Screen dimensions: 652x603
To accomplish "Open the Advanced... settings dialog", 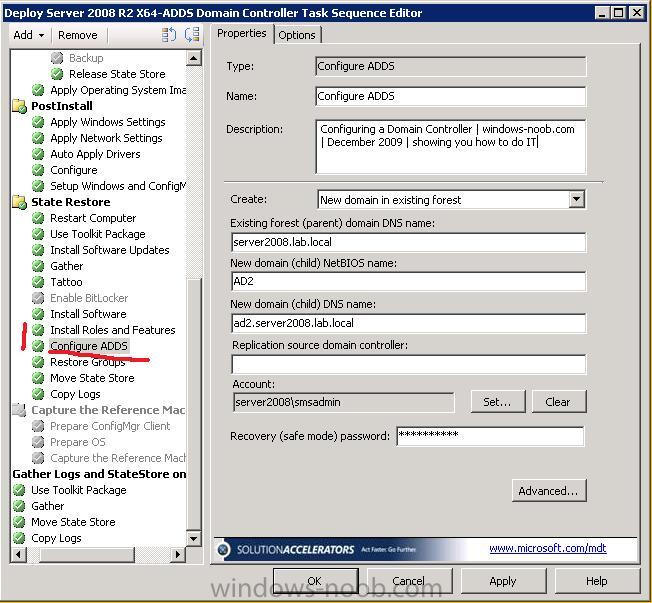I will coord(549,491).
